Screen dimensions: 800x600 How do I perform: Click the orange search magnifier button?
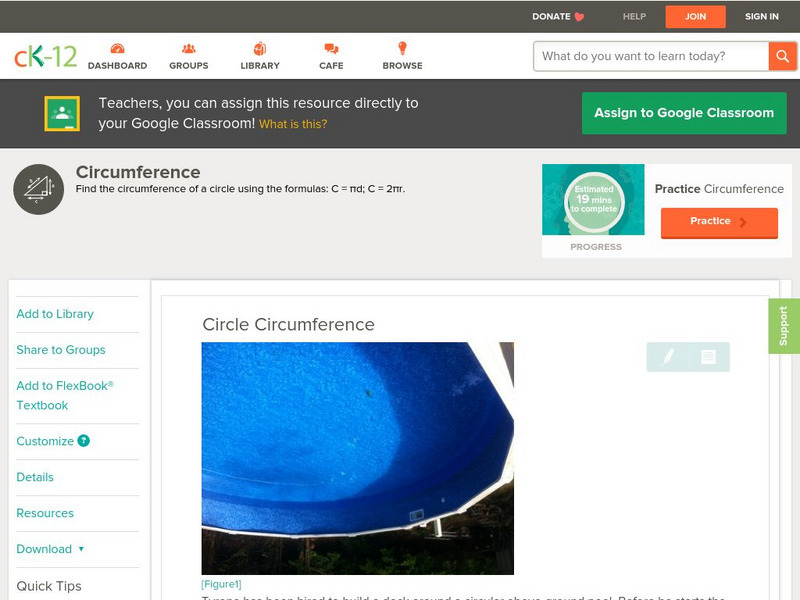tap(783, 56)
